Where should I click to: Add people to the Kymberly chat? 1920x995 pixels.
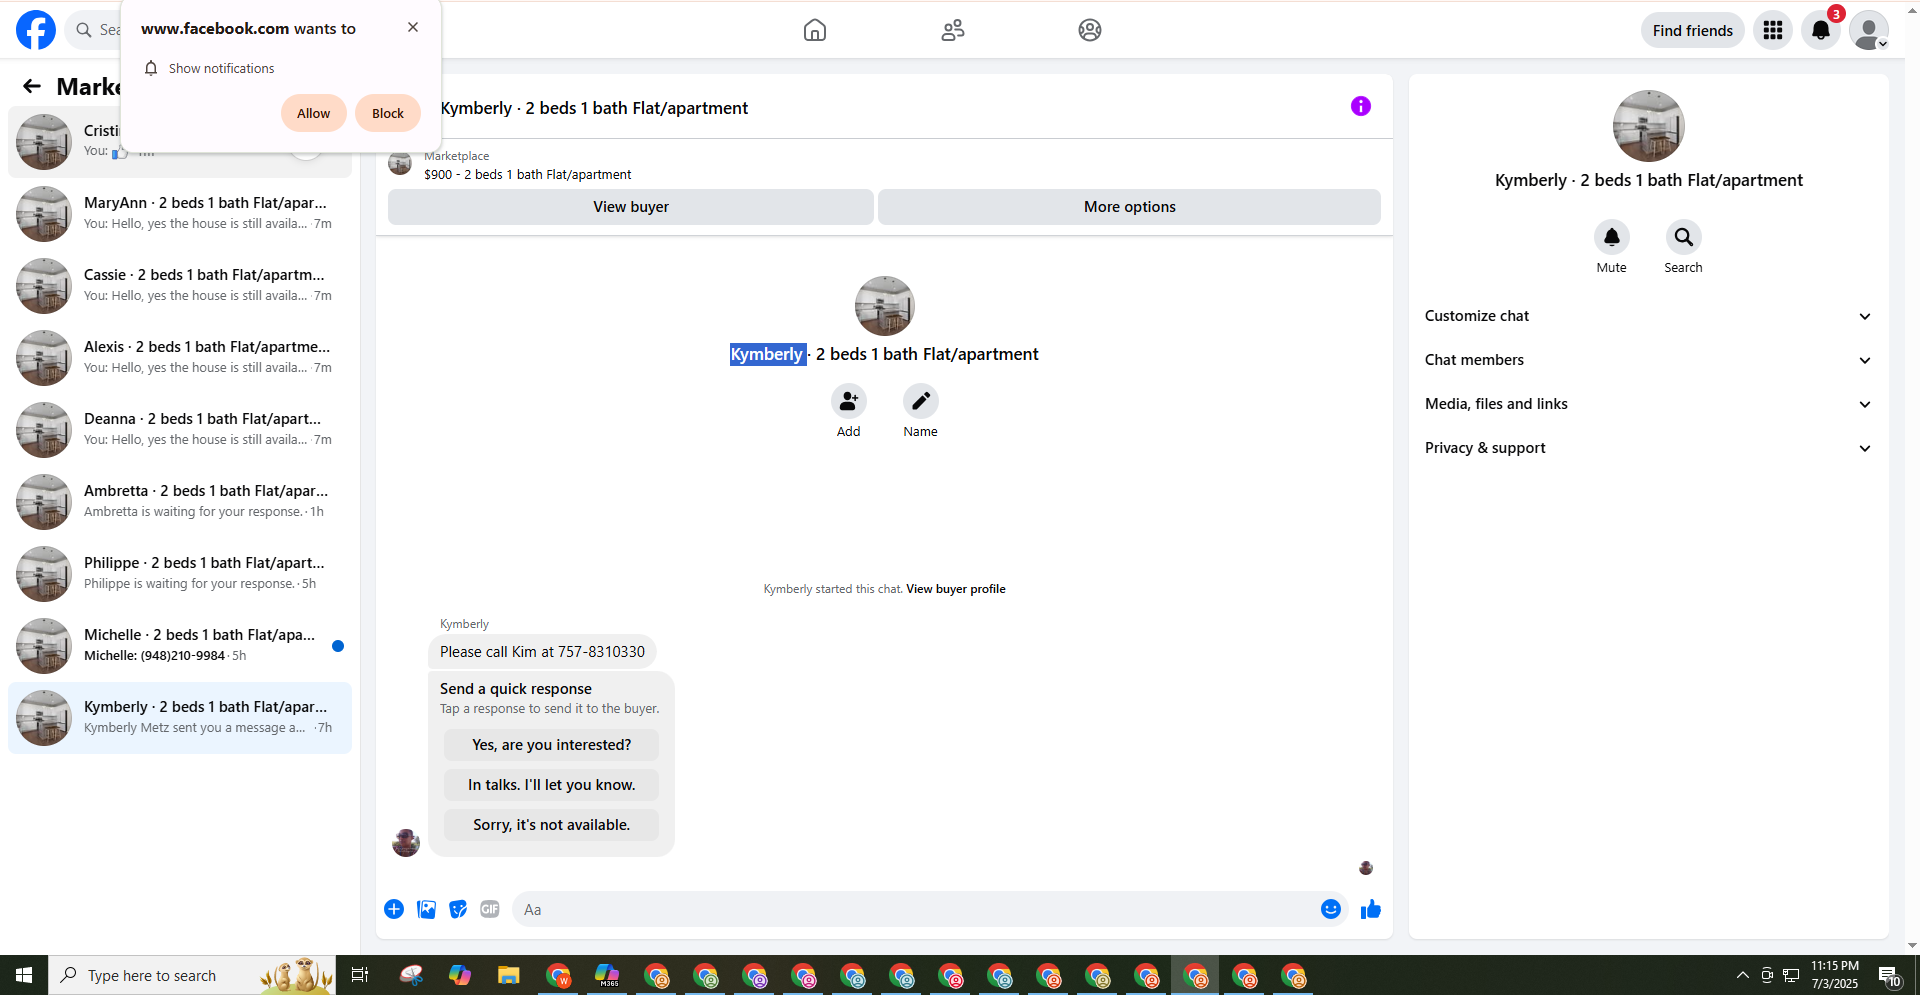click(x=849, y=401)
